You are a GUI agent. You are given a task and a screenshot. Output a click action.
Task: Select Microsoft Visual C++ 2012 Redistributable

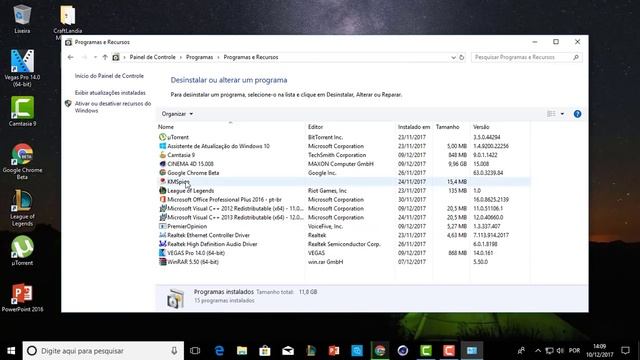344,209
